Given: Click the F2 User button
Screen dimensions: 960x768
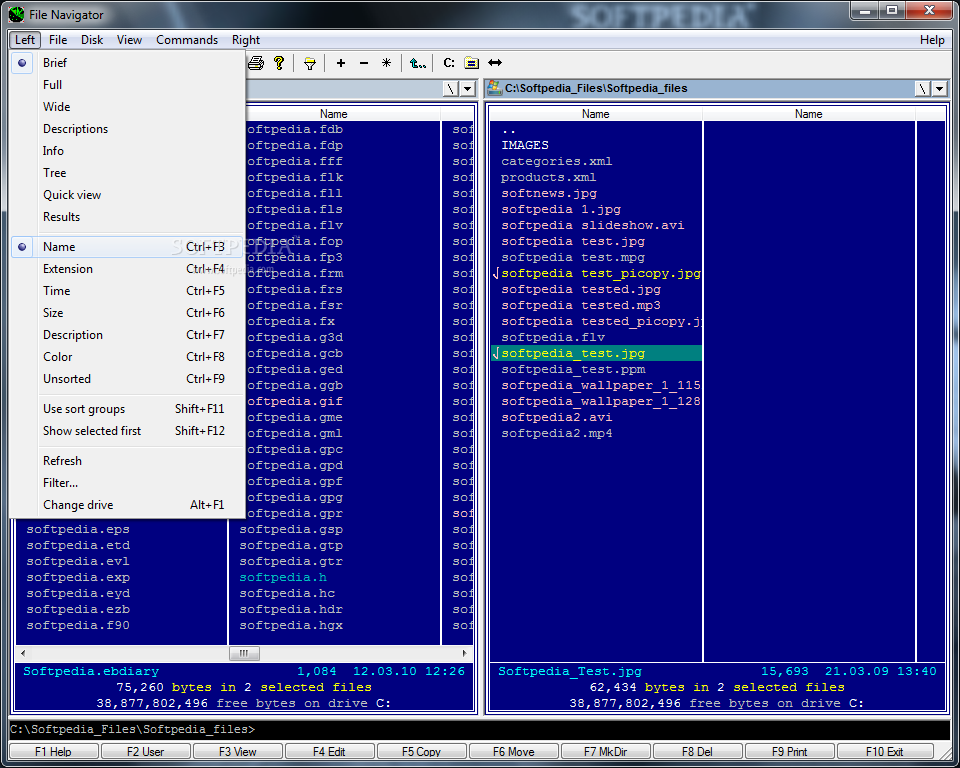Looking at the screenshot, I should [x=146, y=751].
